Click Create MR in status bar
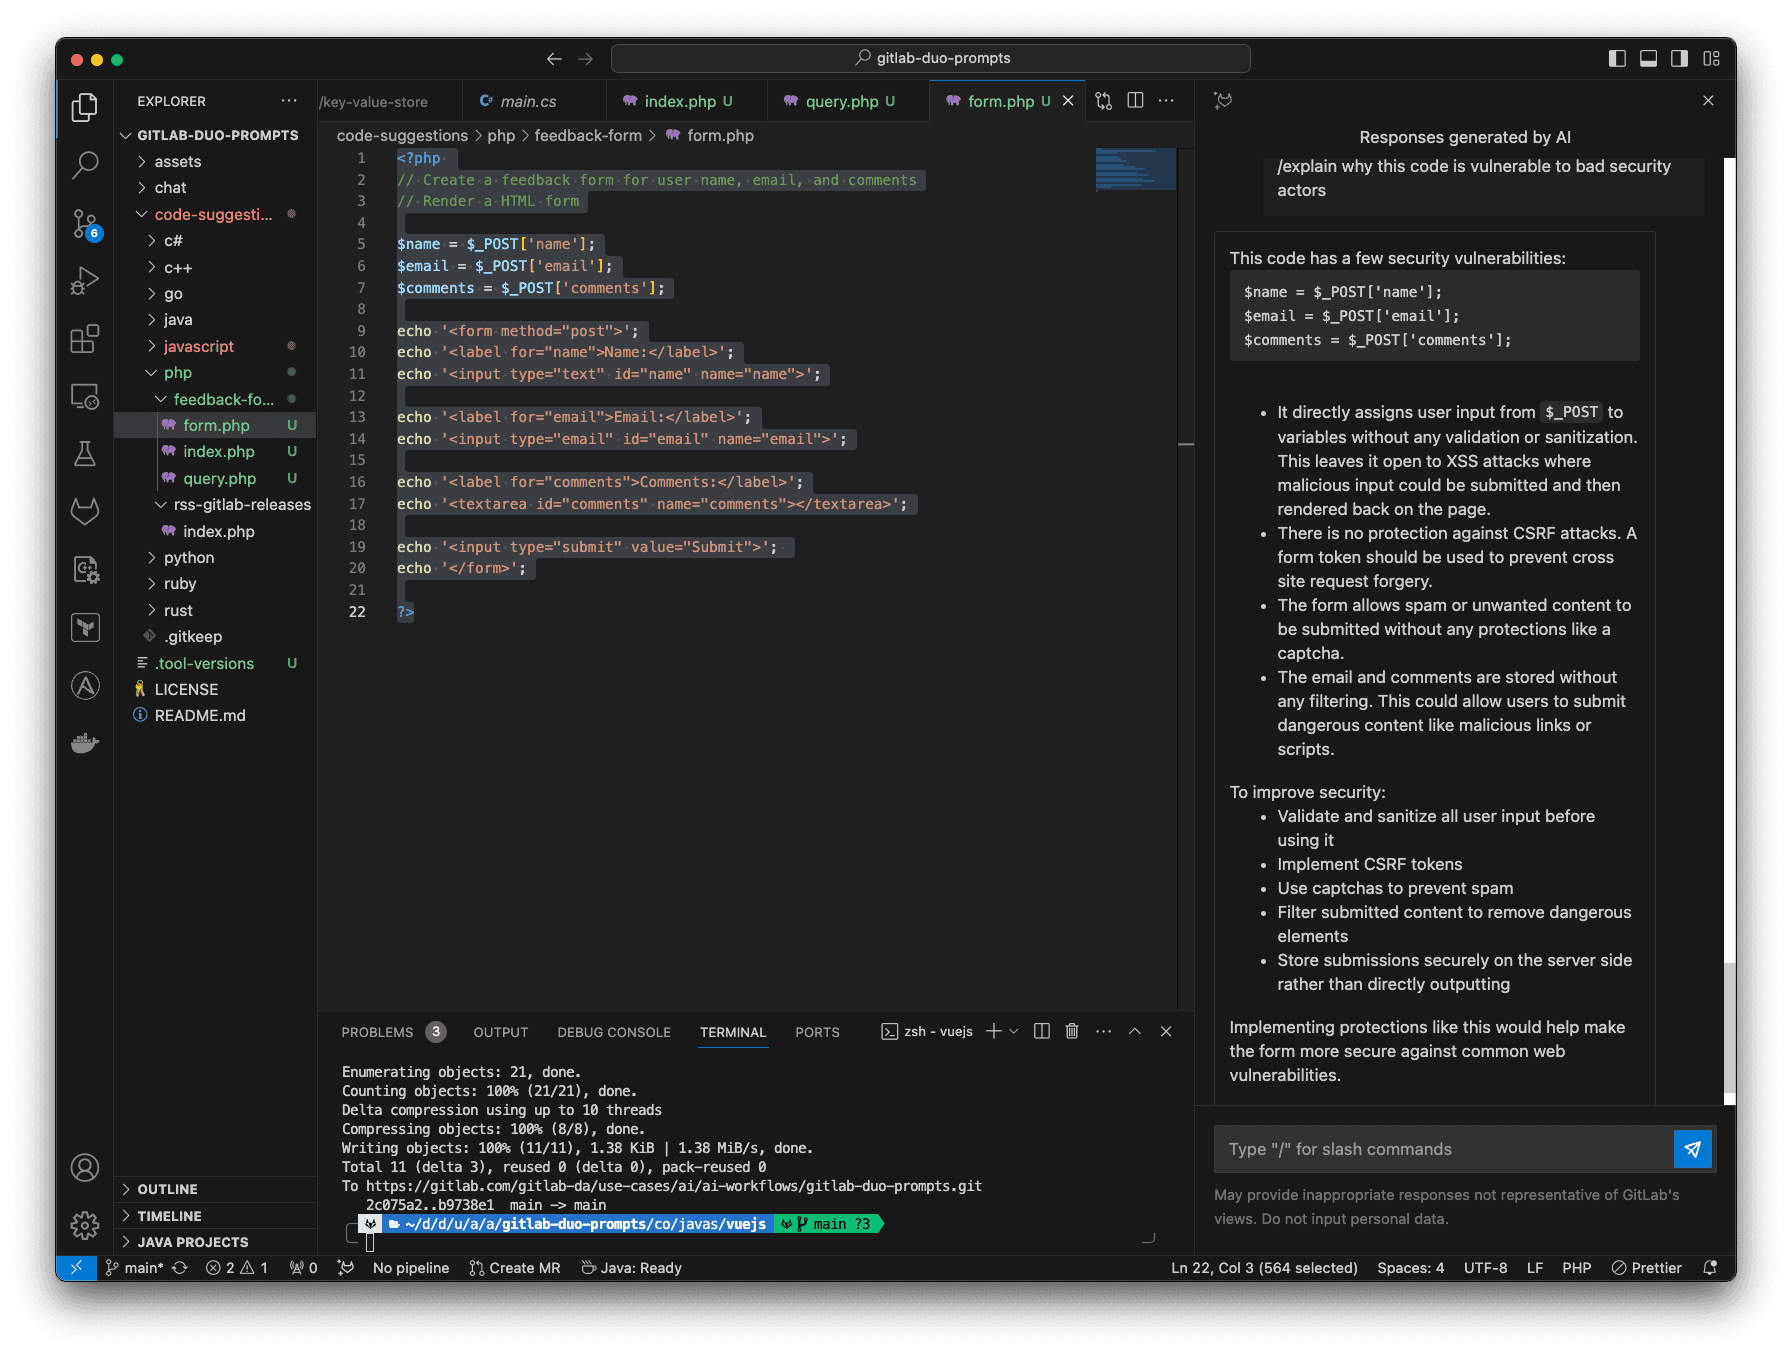This screenshot has height=1355, width=1792. tap(515, 1268)
